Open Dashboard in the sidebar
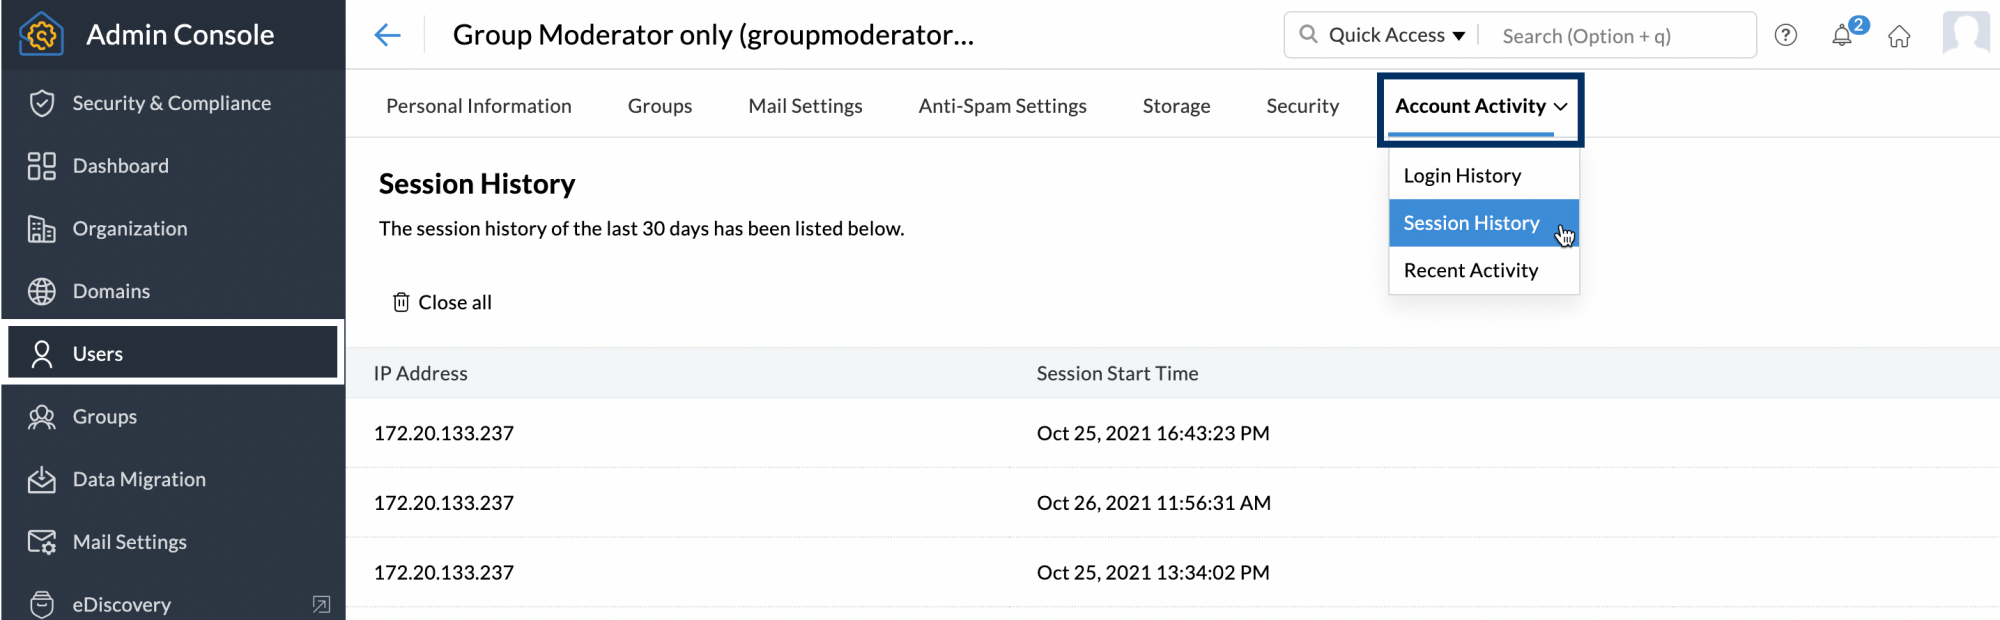The height and width of the screenshot is (620, 2000). [120, 166]
